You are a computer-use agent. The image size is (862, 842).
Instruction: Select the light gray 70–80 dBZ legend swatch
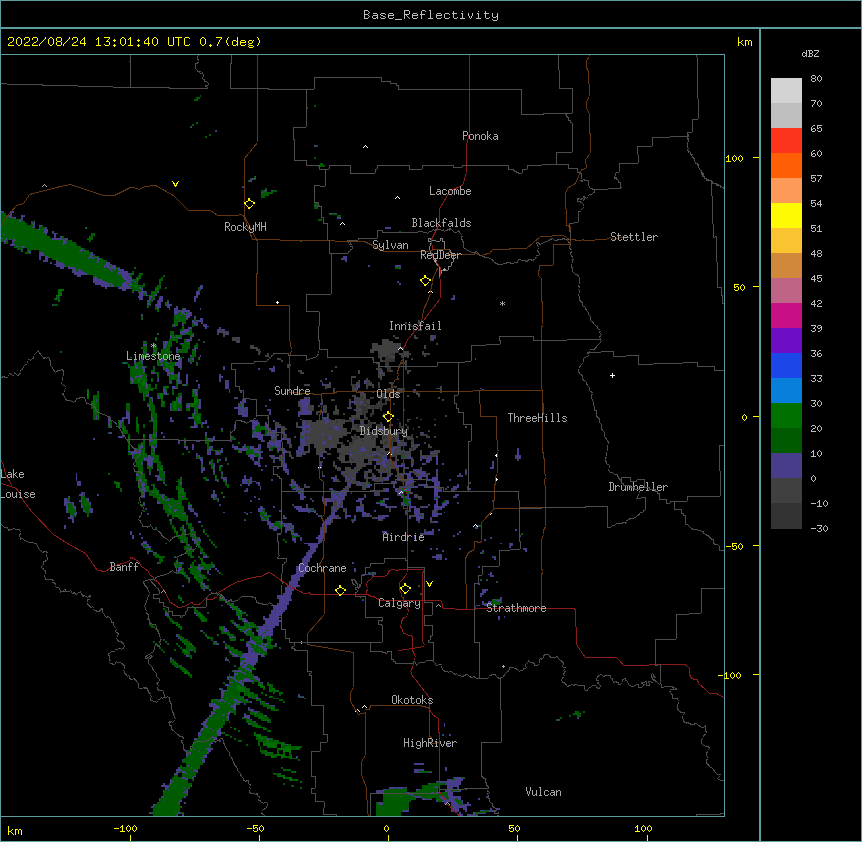point(786,91)
